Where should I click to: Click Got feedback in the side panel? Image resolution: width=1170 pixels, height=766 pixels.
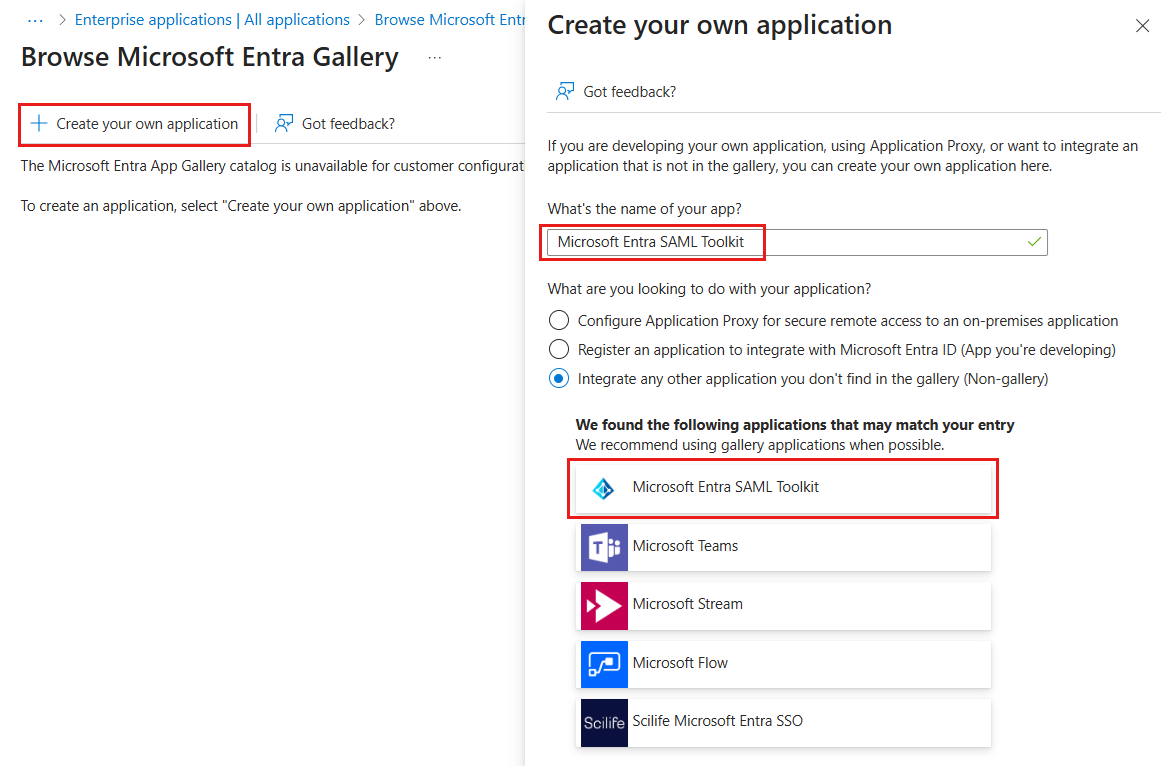[x=629, y=92]
